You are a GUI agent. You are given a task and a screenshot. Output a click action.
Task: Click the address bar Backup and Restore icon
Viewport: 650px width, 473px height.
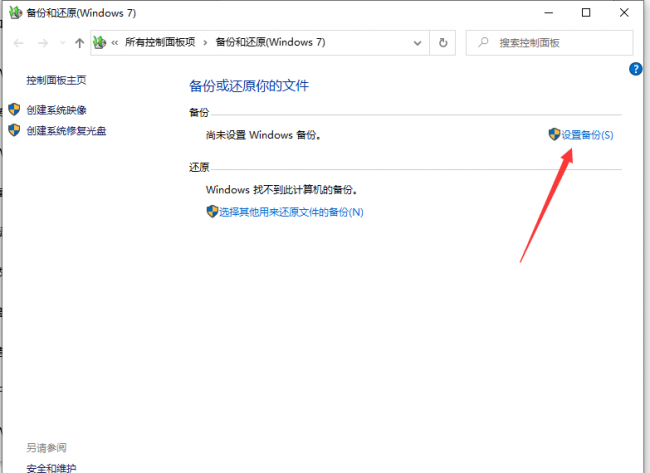99,42
